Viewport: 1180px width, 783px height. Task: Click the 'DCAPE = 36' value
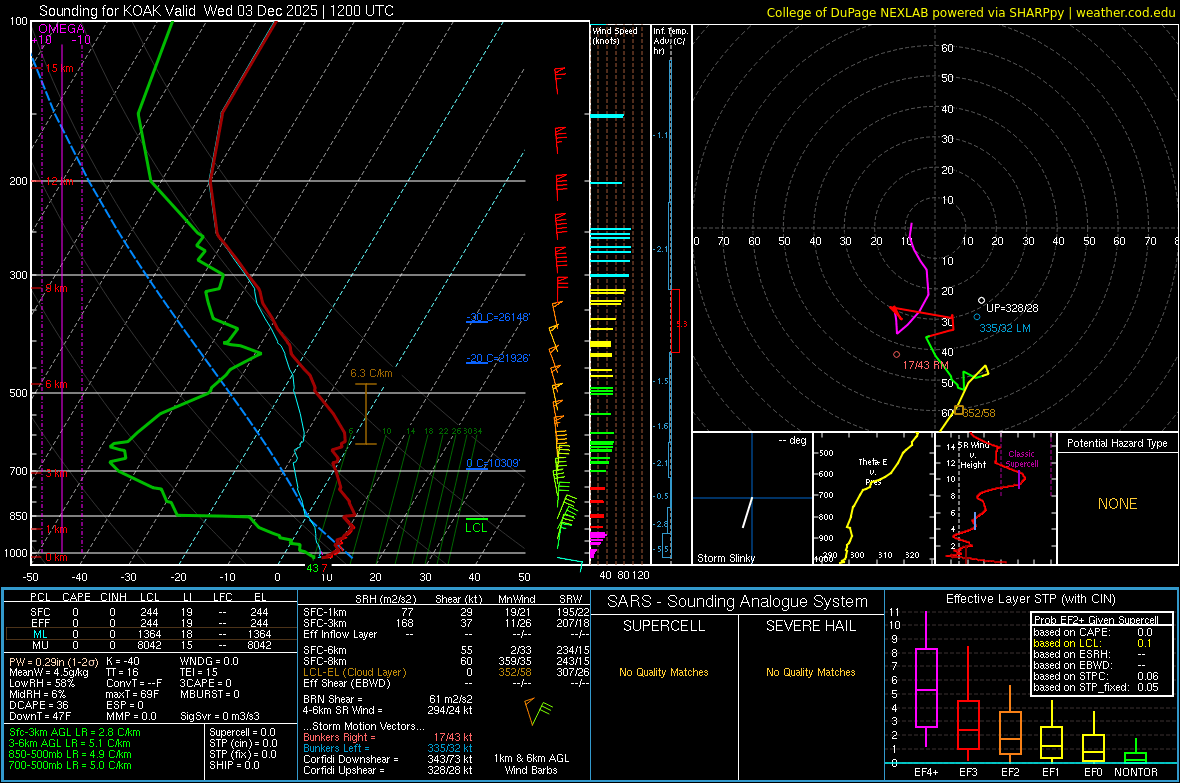click(x=38, y=705)
